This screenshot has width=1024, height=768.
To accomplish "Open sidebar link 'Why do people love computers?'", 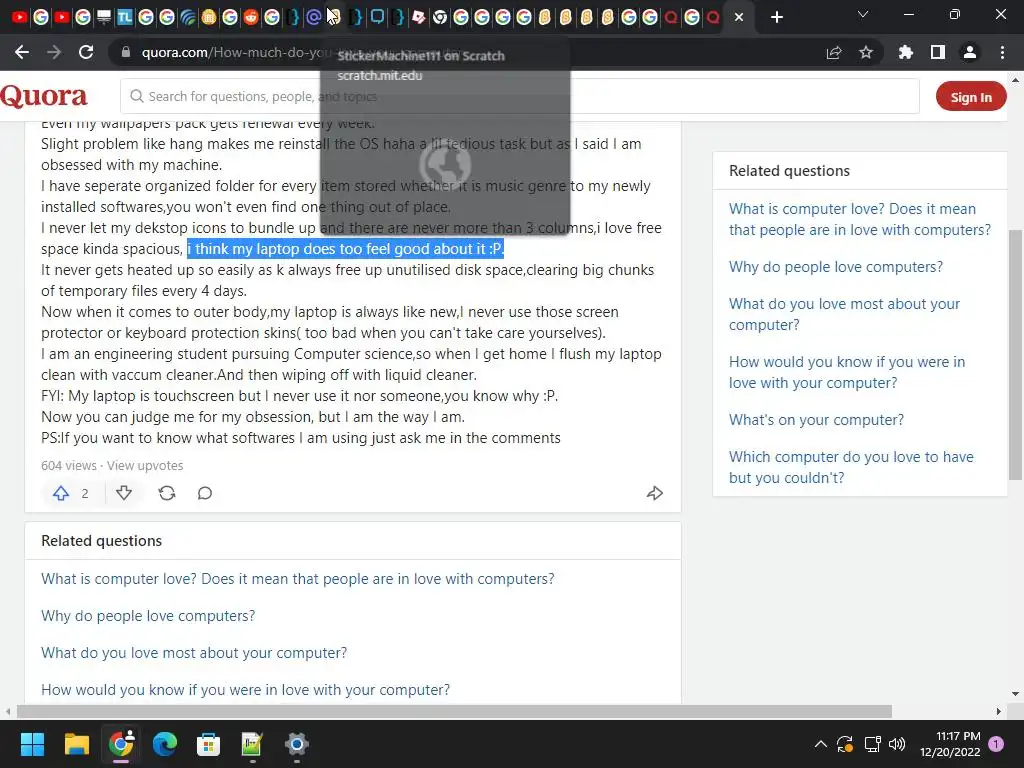I will click(835, 267).
